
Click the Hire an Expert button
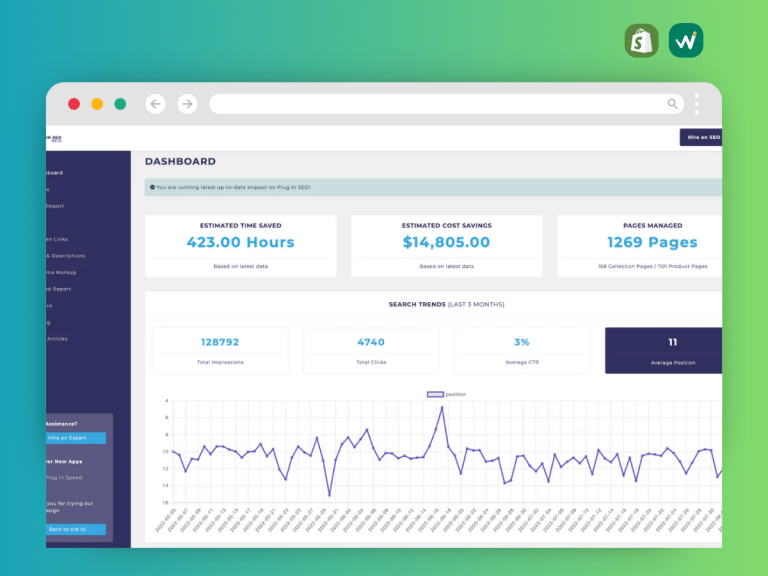click(x=75, y=438)
